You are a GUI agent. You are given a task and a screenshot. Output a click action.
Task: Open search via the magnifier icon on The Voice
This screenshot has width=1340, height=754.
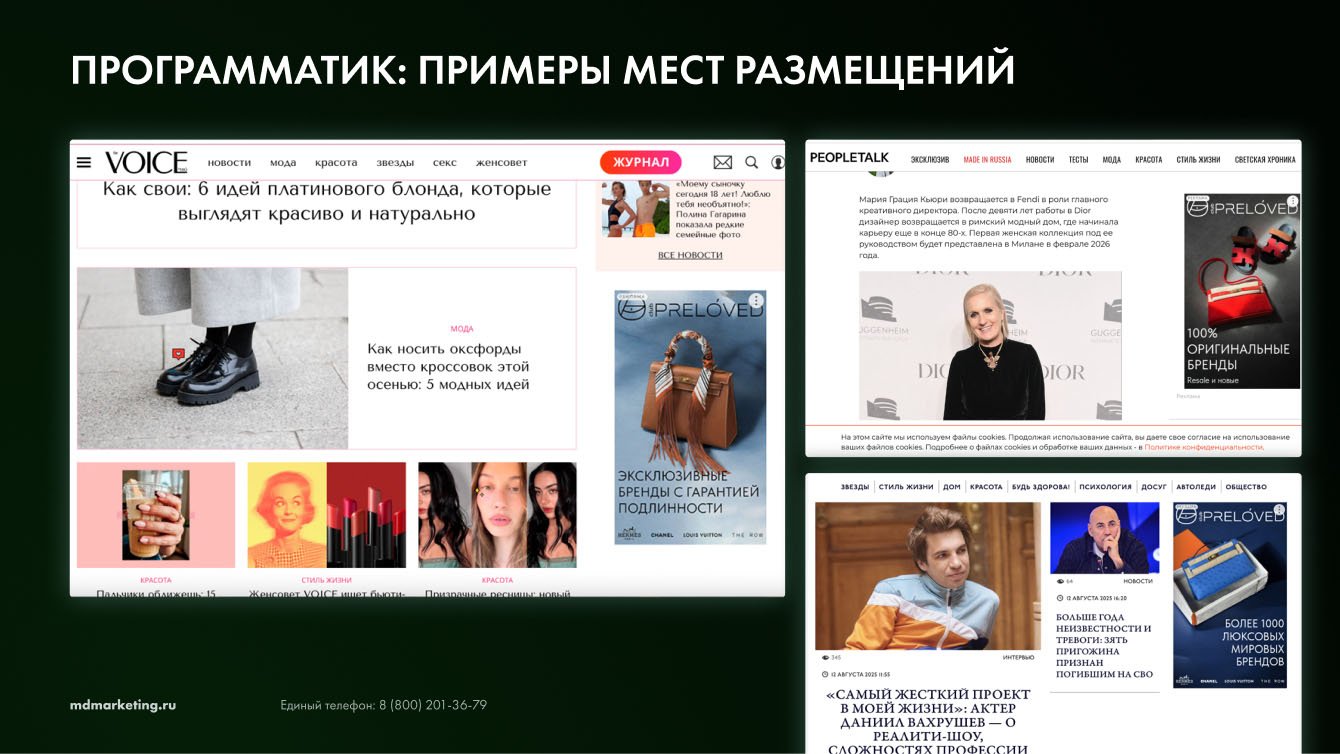tap(752, 162)
